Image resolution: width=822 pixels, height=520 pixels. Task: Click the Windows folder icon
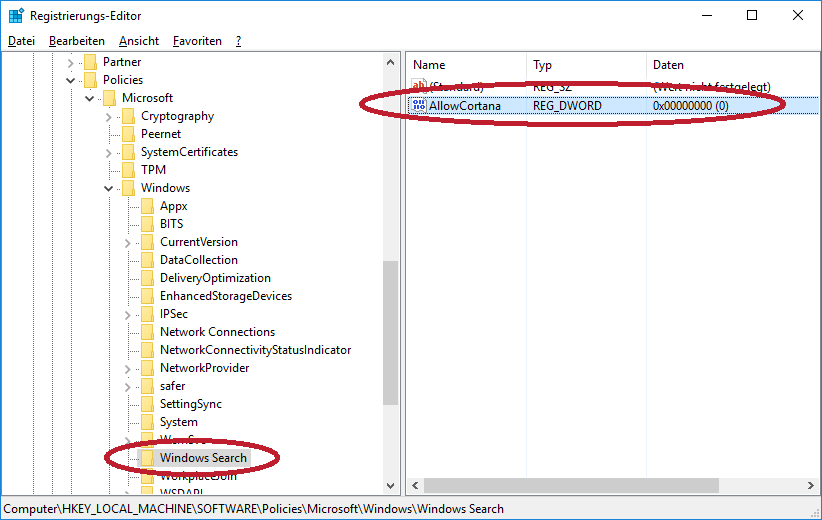click(x=128, y=188)
